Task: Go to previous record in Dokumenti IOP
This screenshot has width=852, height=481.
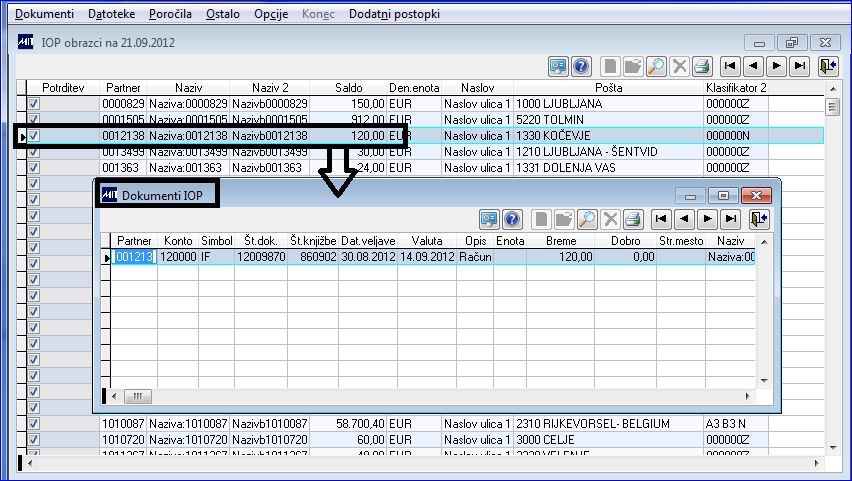Action: pos(685,219)
